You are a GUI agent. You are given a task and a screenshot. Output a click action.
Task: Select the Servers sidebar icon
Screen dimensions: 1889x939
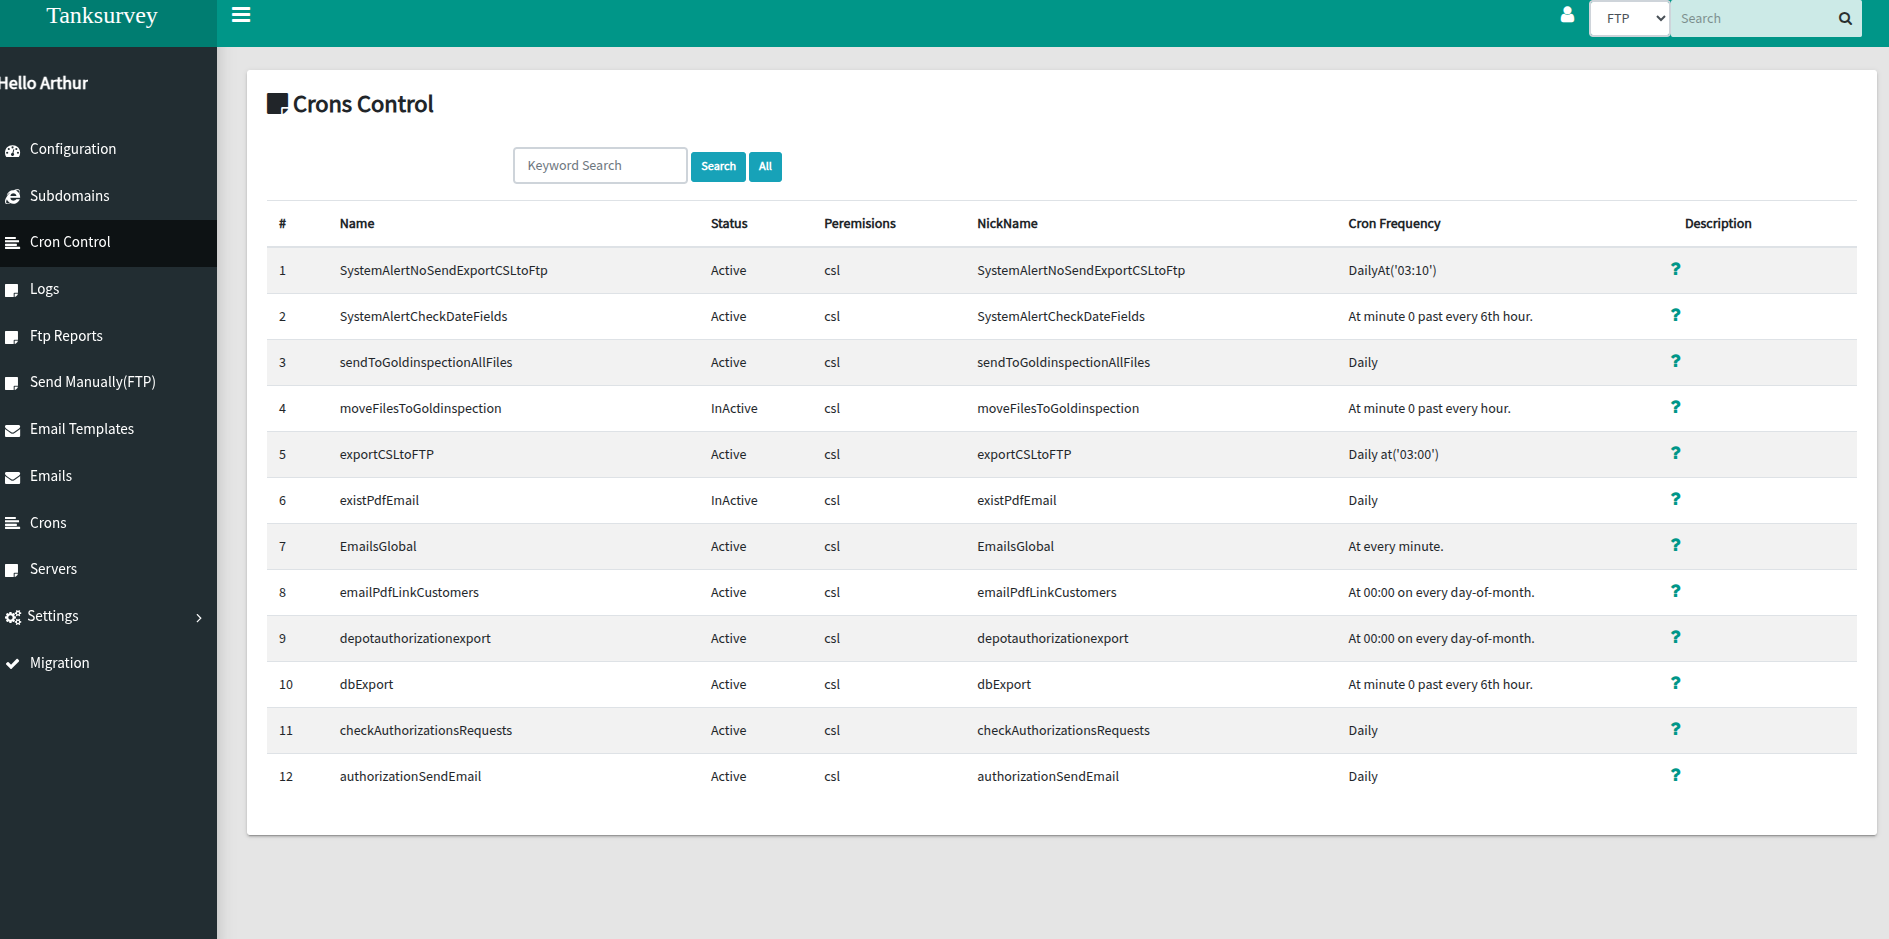[x=13, y=568]
